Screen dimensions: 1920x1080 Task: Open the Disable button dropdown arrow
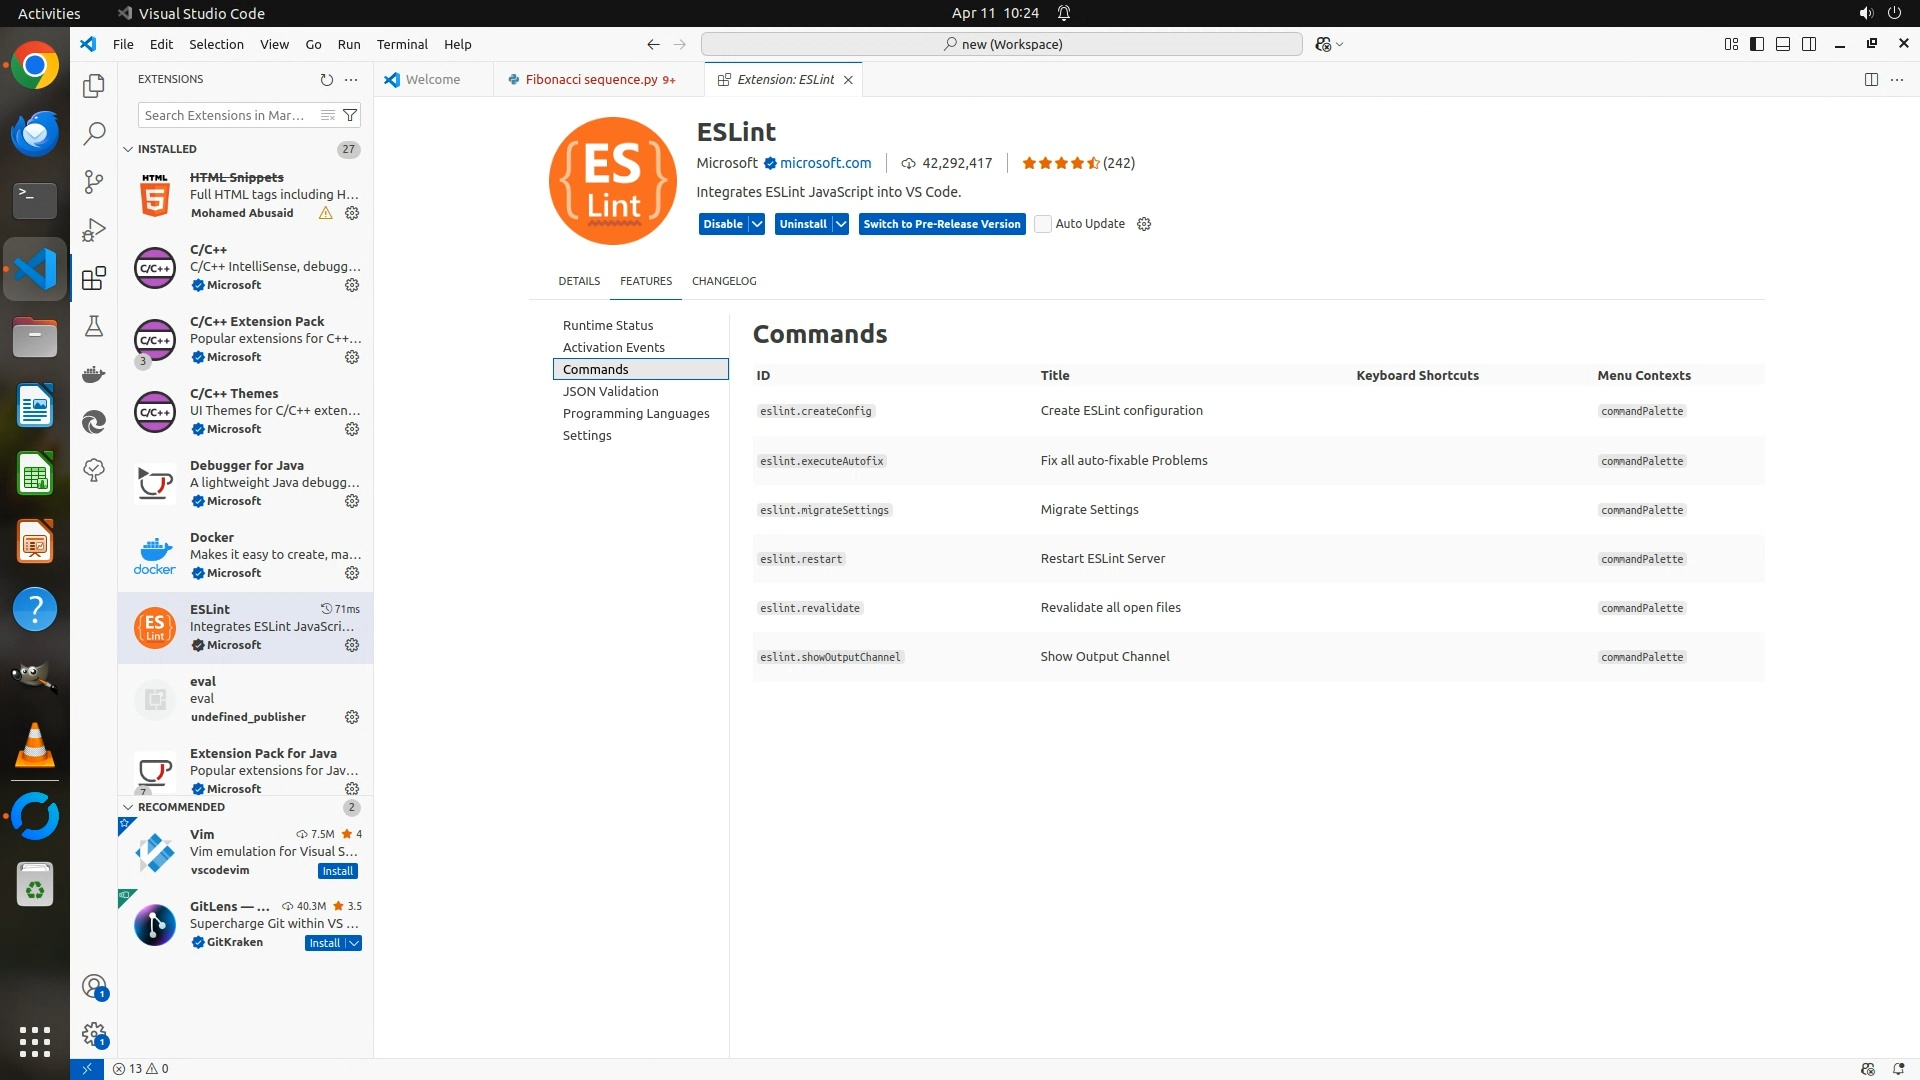pyautogui.click(x=757, y=224)
